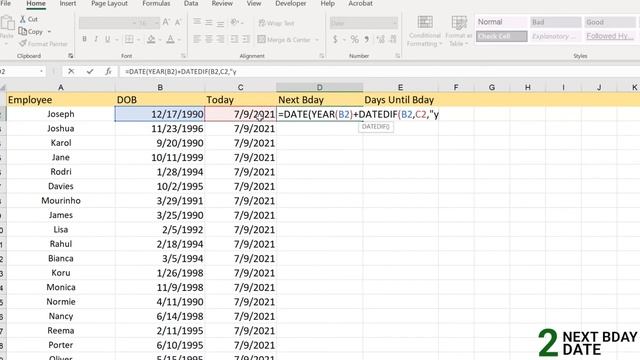The height and width of the screenshot is (360, 640).
Task: Toggle Center horizontal alignment
Action: point(209,39)
